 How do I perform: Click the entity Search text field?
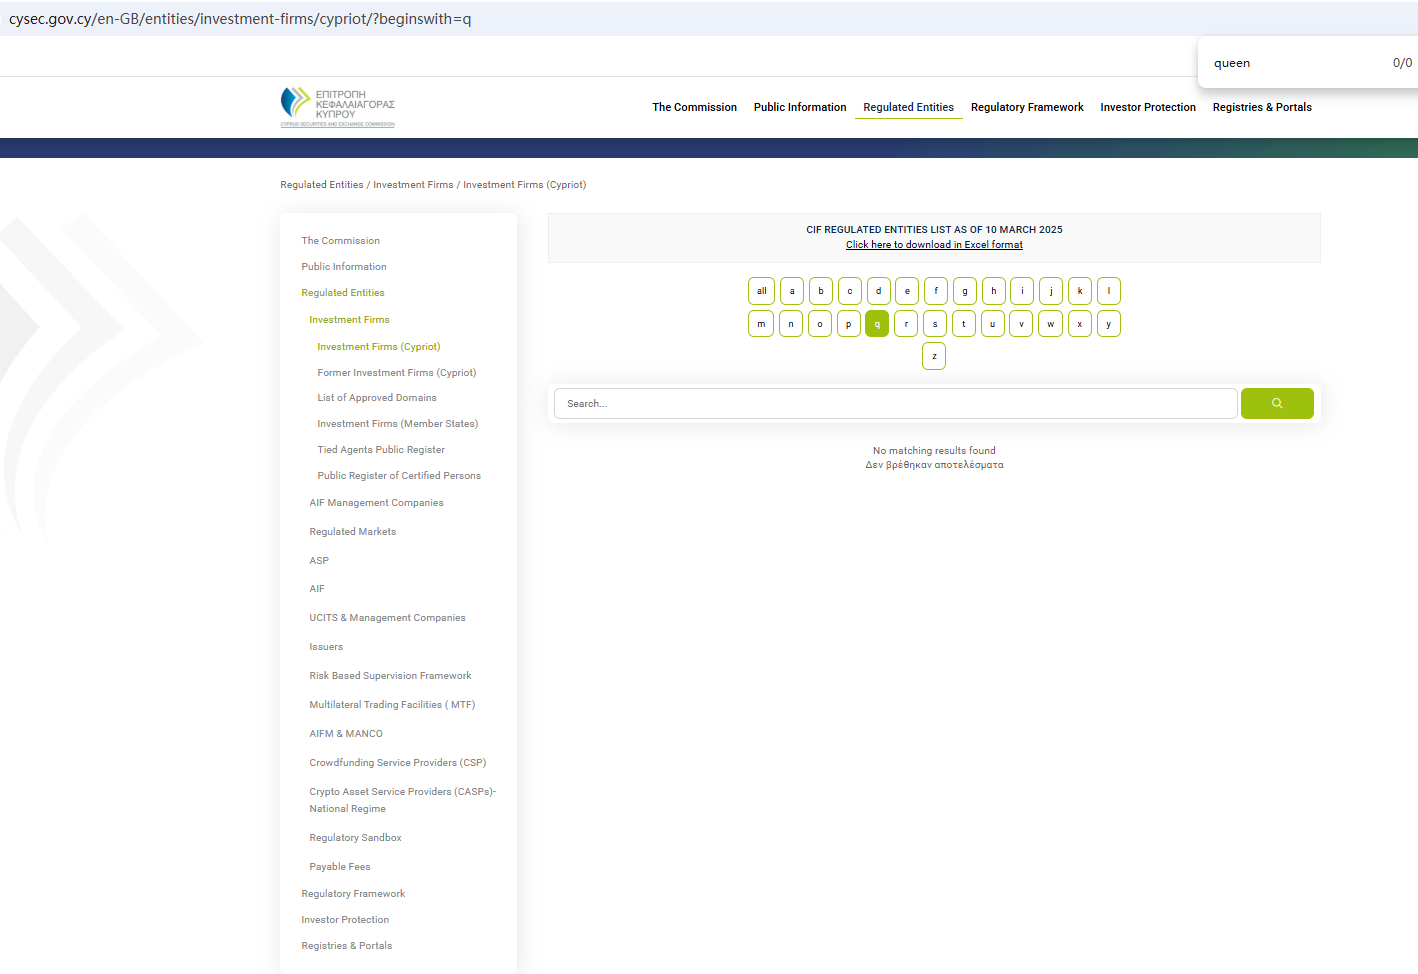coord(895,403)
